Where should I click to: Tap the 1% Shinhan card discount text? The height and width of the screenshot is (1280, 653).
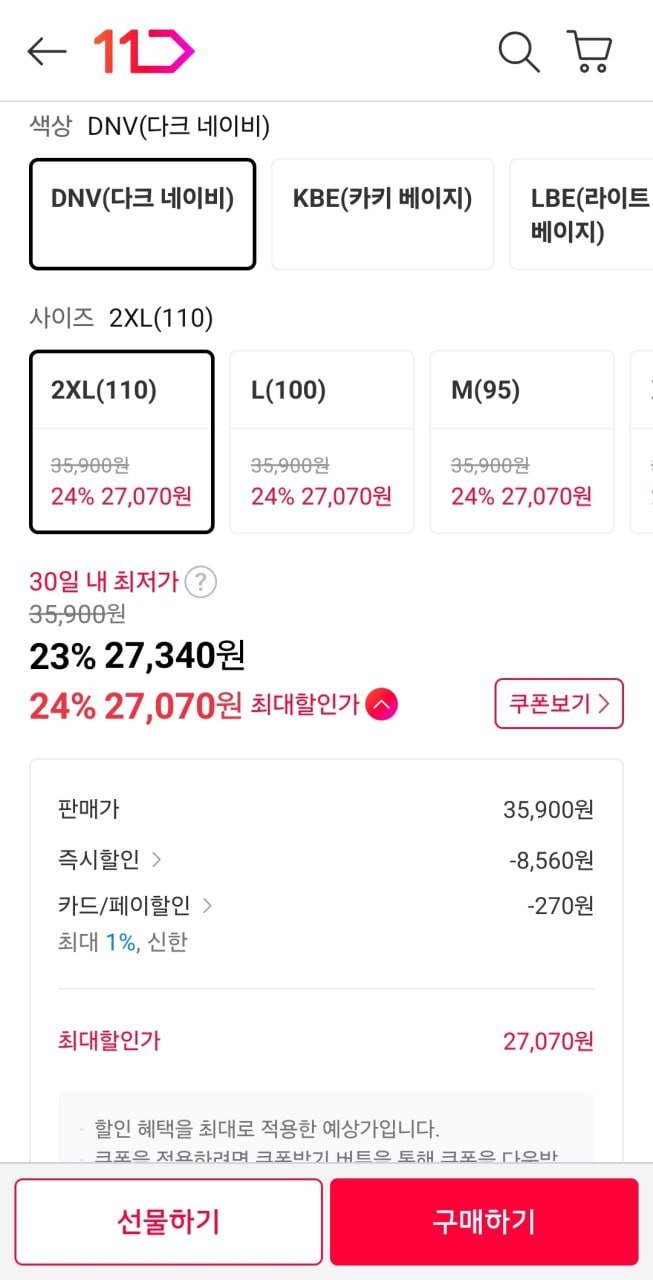(x=122, y=942)
